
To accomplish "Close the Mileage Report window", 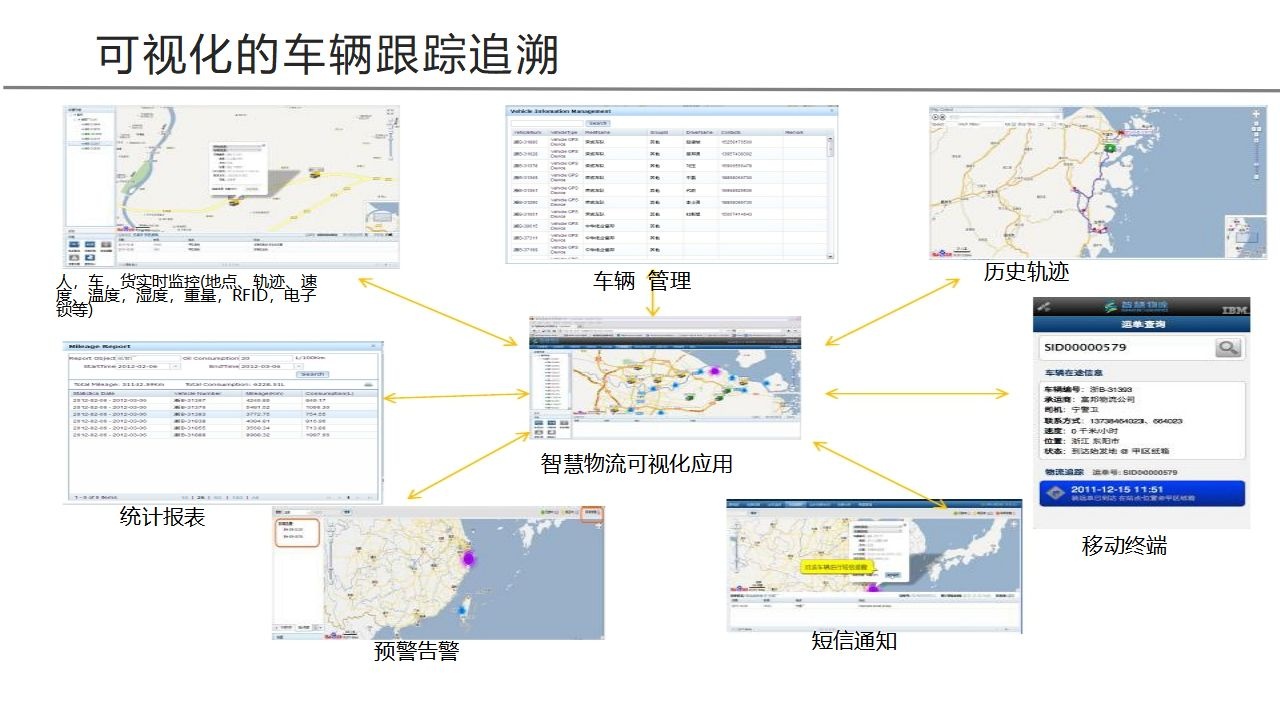I will point(375,346).
